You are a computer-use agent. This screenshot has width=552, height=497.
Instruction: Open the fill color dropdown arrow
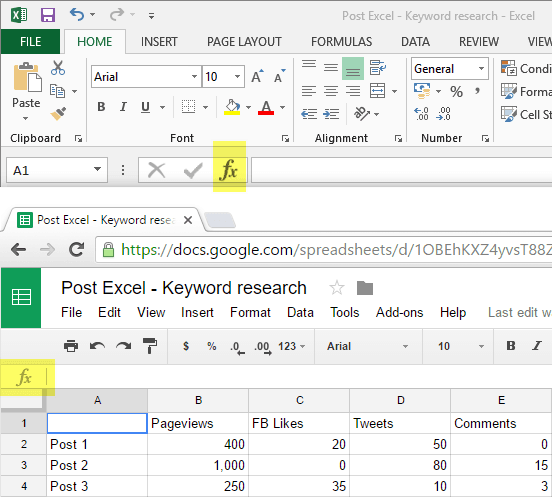click(248, 107)
